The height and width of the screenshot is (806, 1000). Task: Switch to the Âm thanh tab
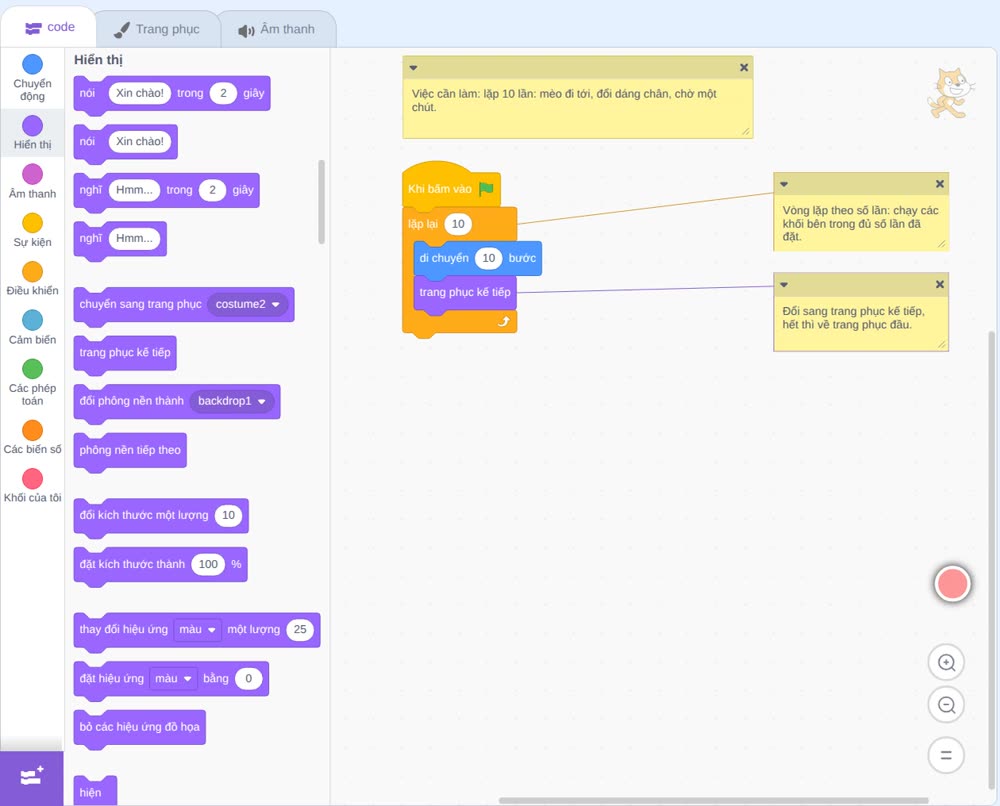point(277,29)
